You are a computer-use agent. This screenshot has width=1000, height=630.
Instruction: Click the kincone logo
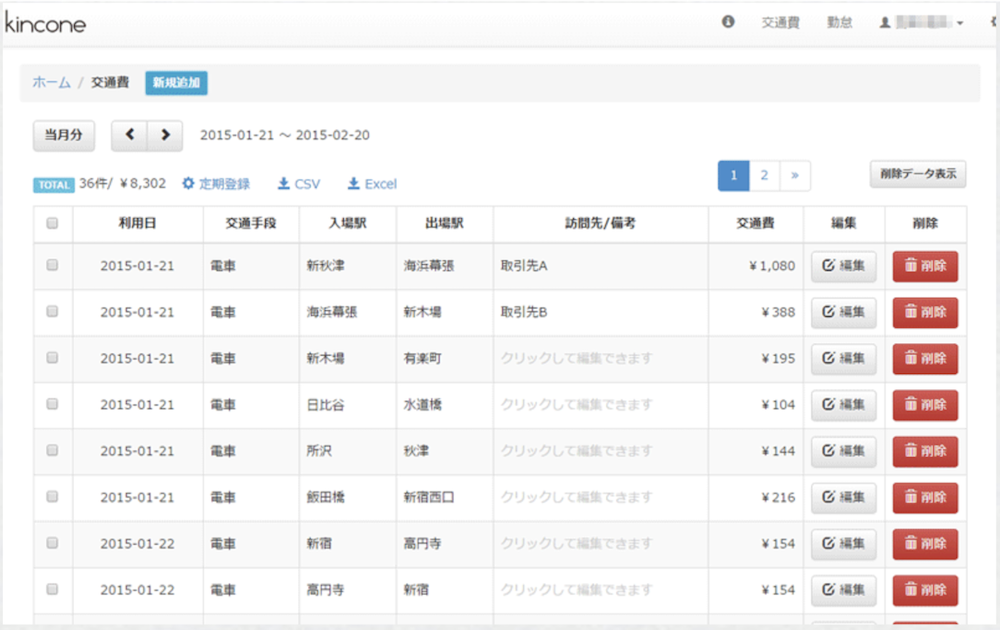coord(46,23)
